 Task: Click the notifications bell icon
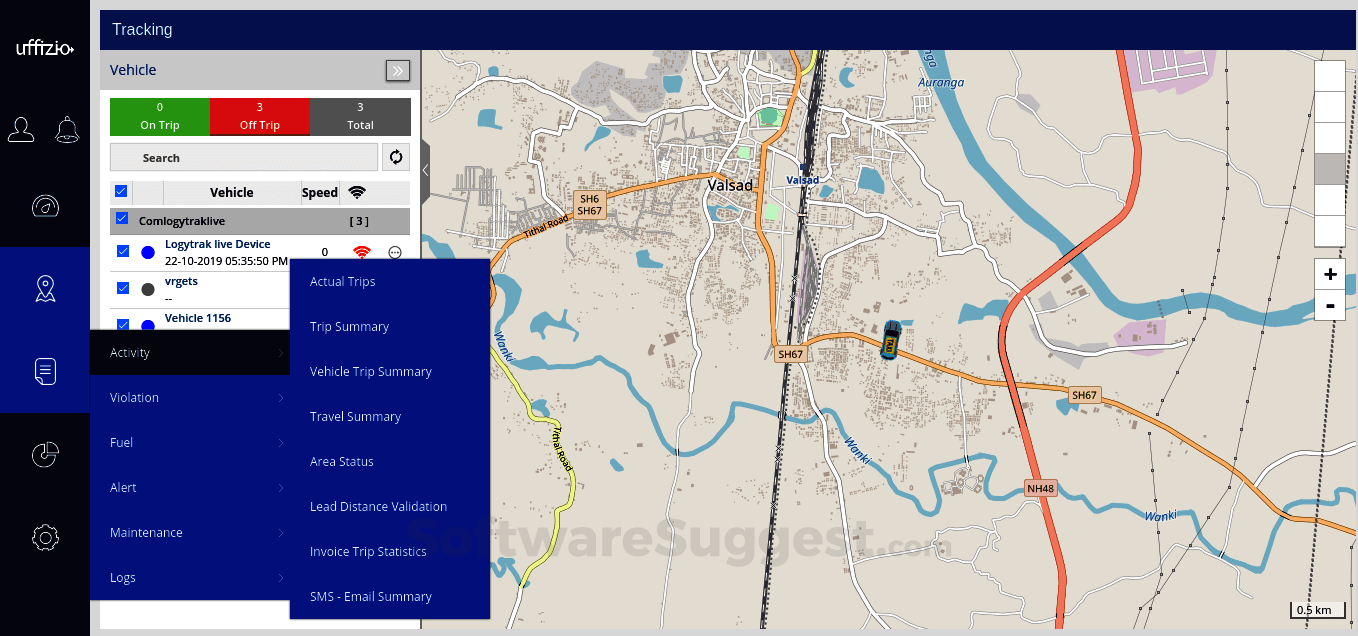coord(66,129)
